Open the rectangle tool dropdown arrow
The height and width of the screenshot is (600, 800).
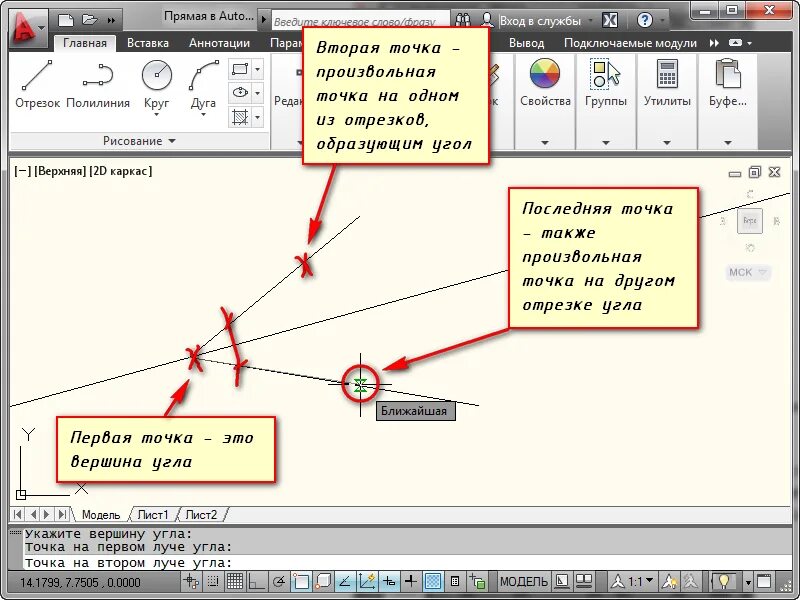[258, 69]
